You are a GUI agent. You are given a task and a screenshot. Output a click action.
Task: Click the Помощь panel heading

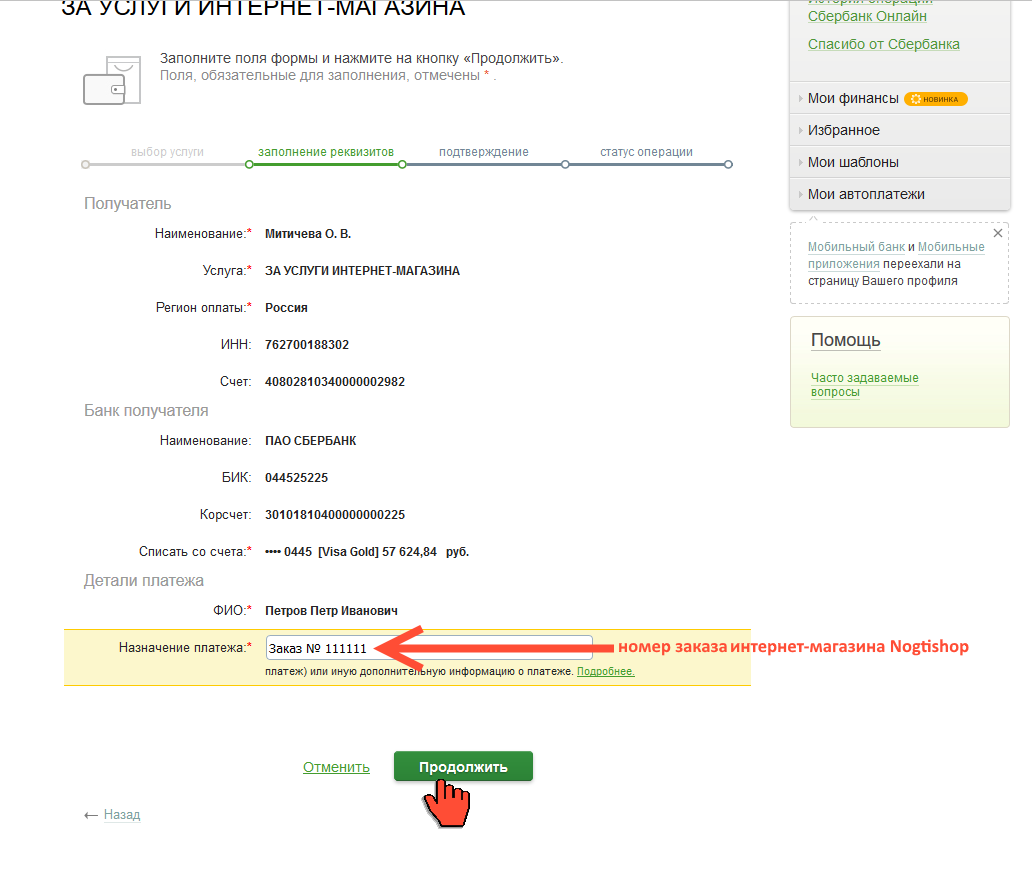[x=846, y=340]
